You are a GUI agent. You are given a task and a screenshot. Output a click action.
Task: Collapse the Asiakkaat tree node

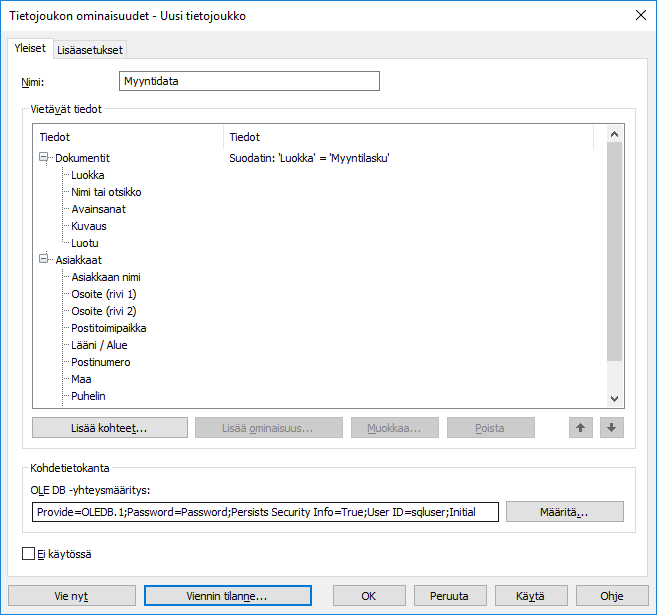(x=44, y=260)
